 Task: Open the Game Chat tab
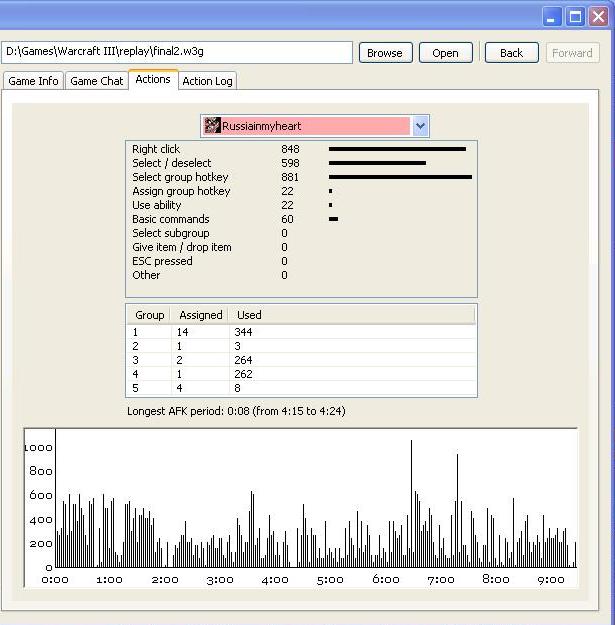97,81
